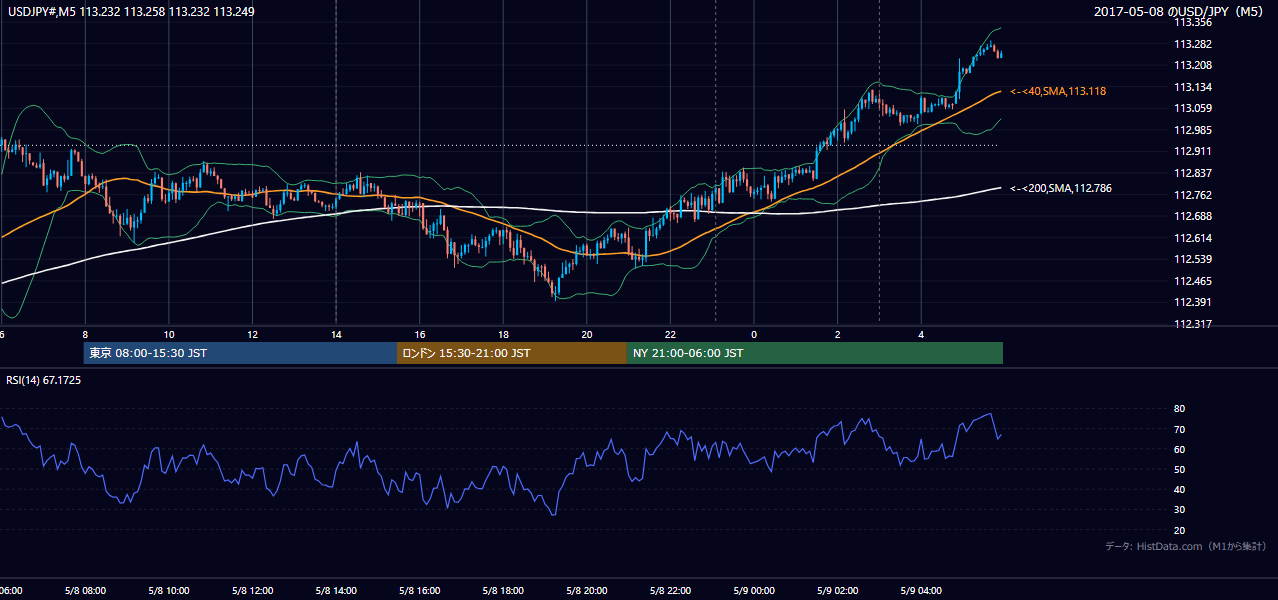The height and width of the screenshot is (600, 1278).
Task: Click the 5/8 20:00 date label
Action: pos(587,590)
